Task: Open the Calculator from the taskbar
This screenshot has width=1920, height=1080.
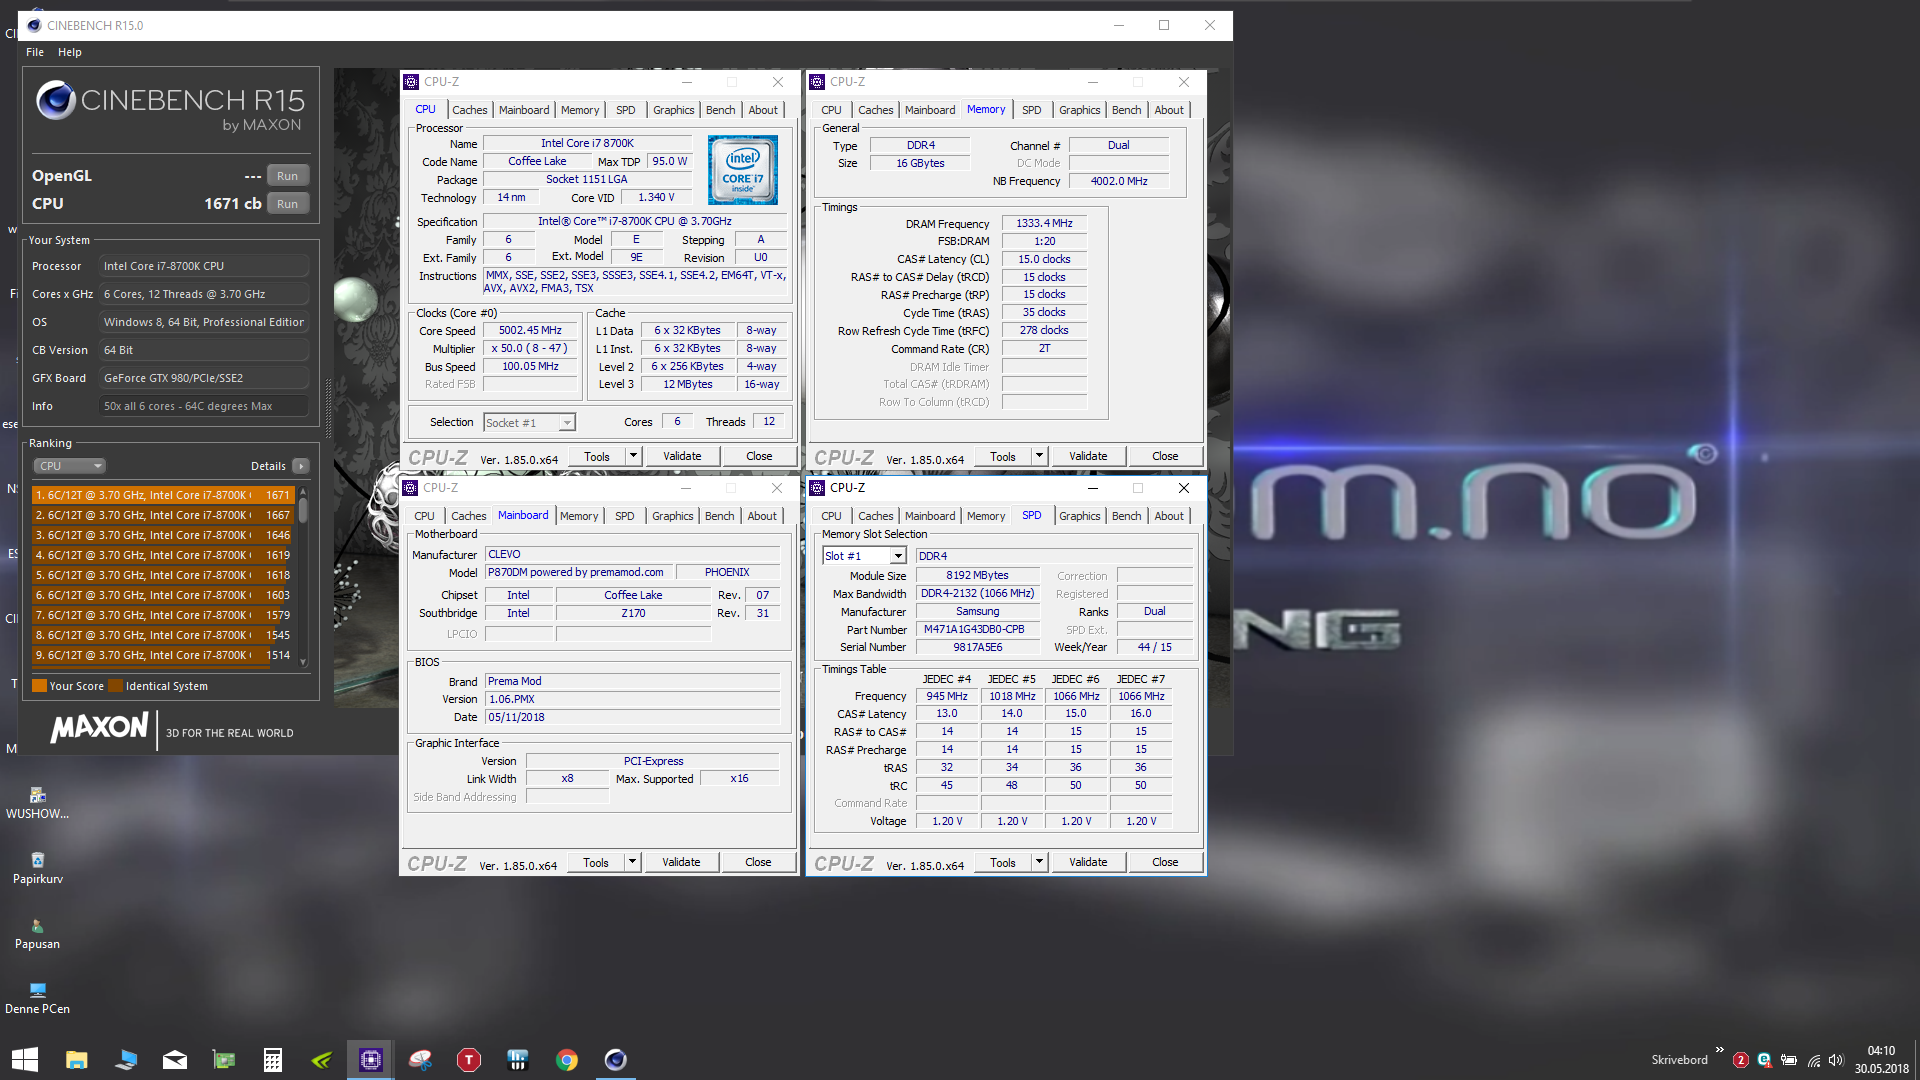Action: (272, 1060)
